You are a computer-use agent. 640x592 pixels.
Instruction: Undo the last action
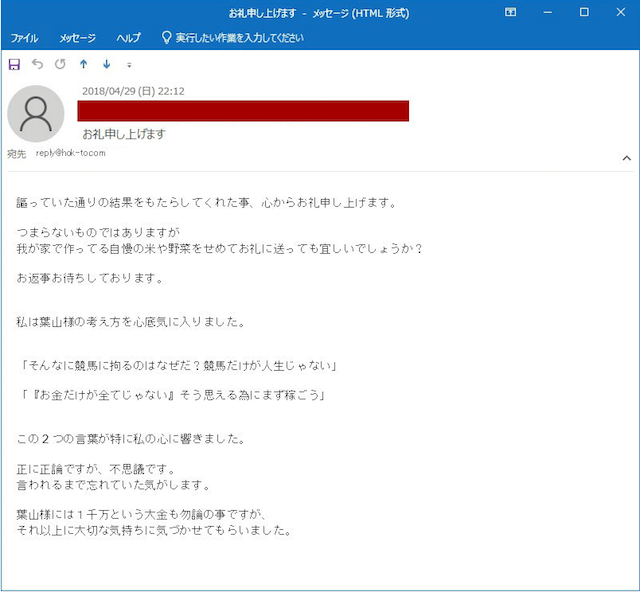click(38, 64)
